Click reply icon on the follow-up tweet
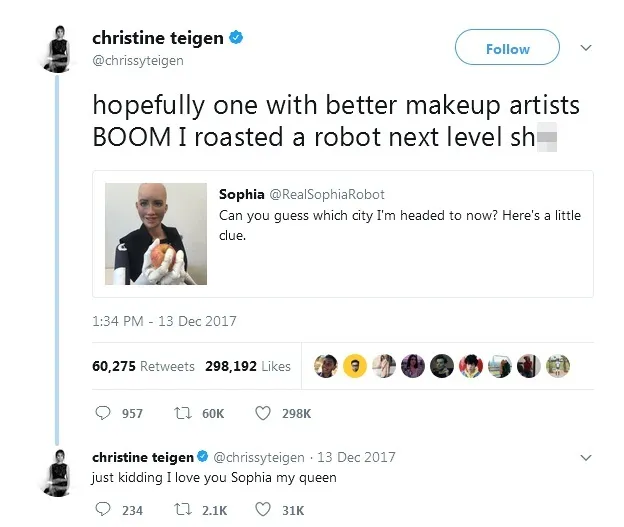 pyautogui.click(x=103, y=510)
